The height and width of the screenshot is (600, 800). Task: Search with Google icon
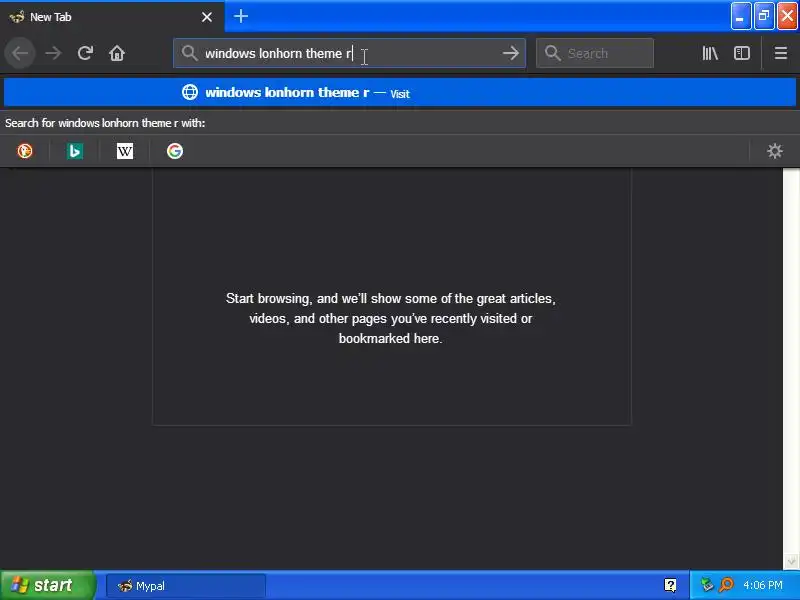point(175,151)
